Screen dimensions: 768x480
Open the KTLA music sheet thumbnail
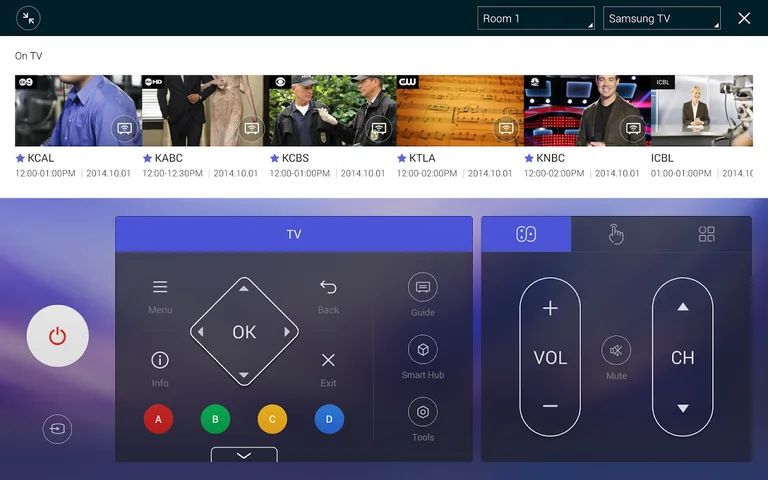point(460,111)
